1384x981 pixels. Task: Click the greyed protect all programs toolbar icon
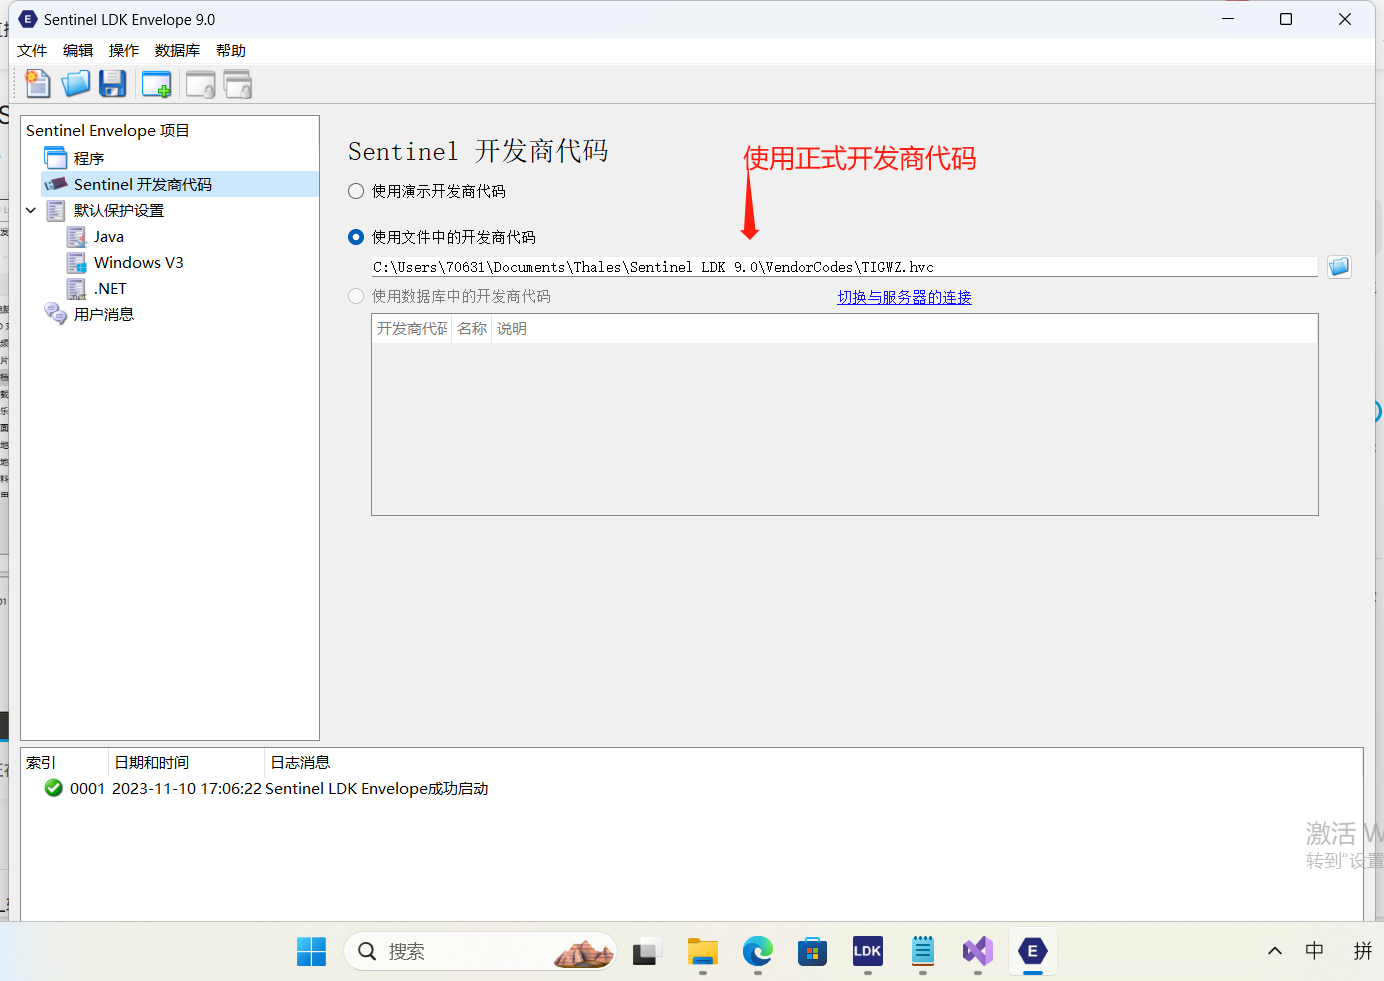(238, 85)
